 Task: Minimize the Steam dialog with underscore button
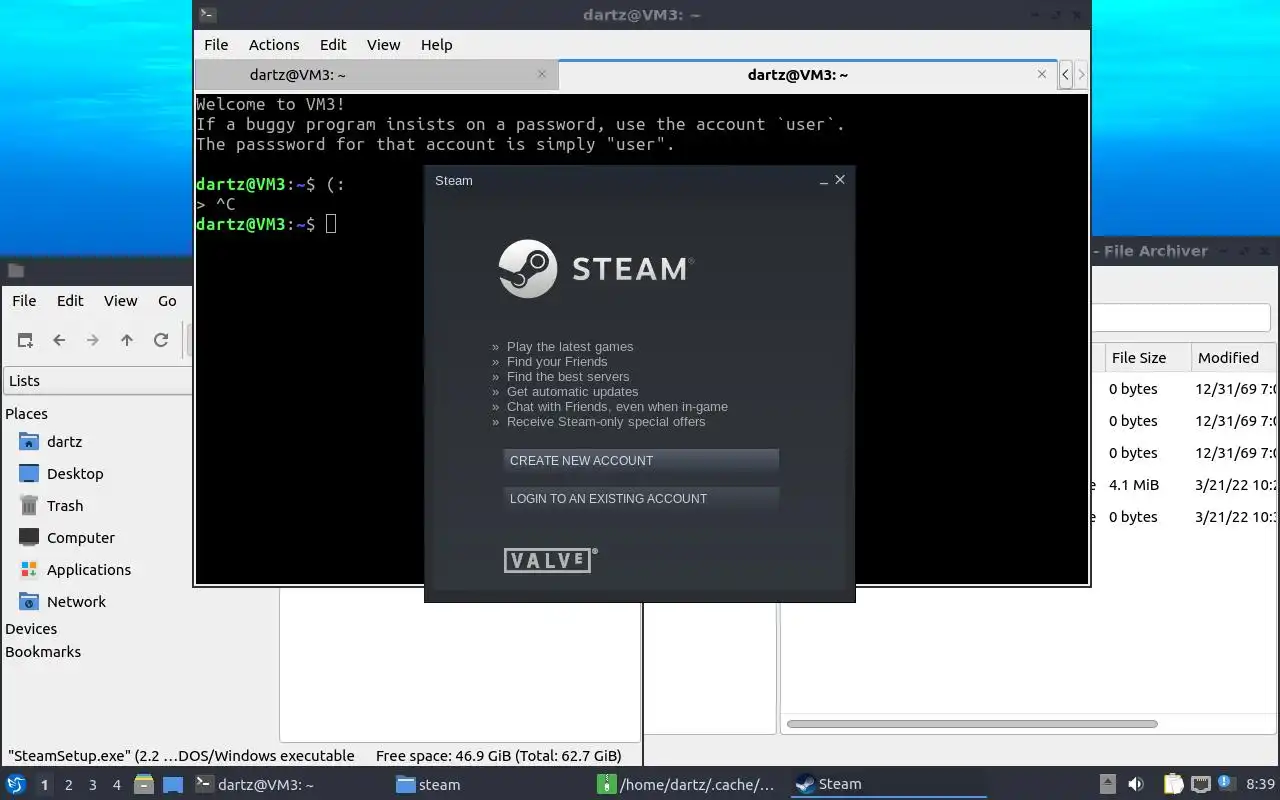click(824, 180)
